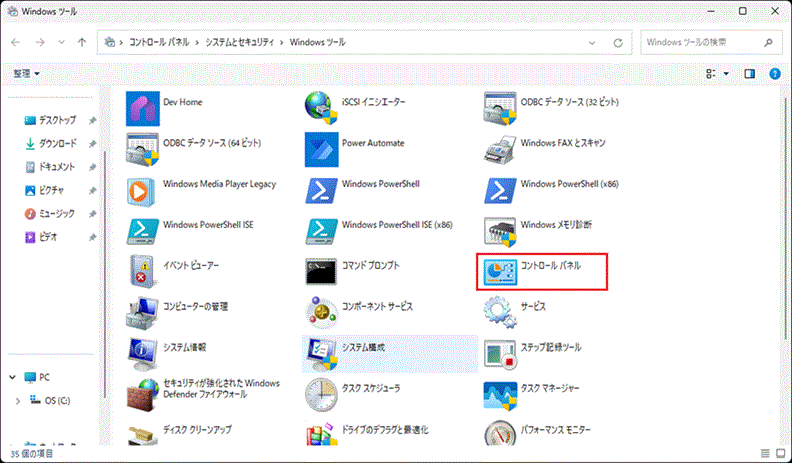The image size is (792, 463).
Task: Open the ステップ記録ツール icon
Action: click(500, 354)
